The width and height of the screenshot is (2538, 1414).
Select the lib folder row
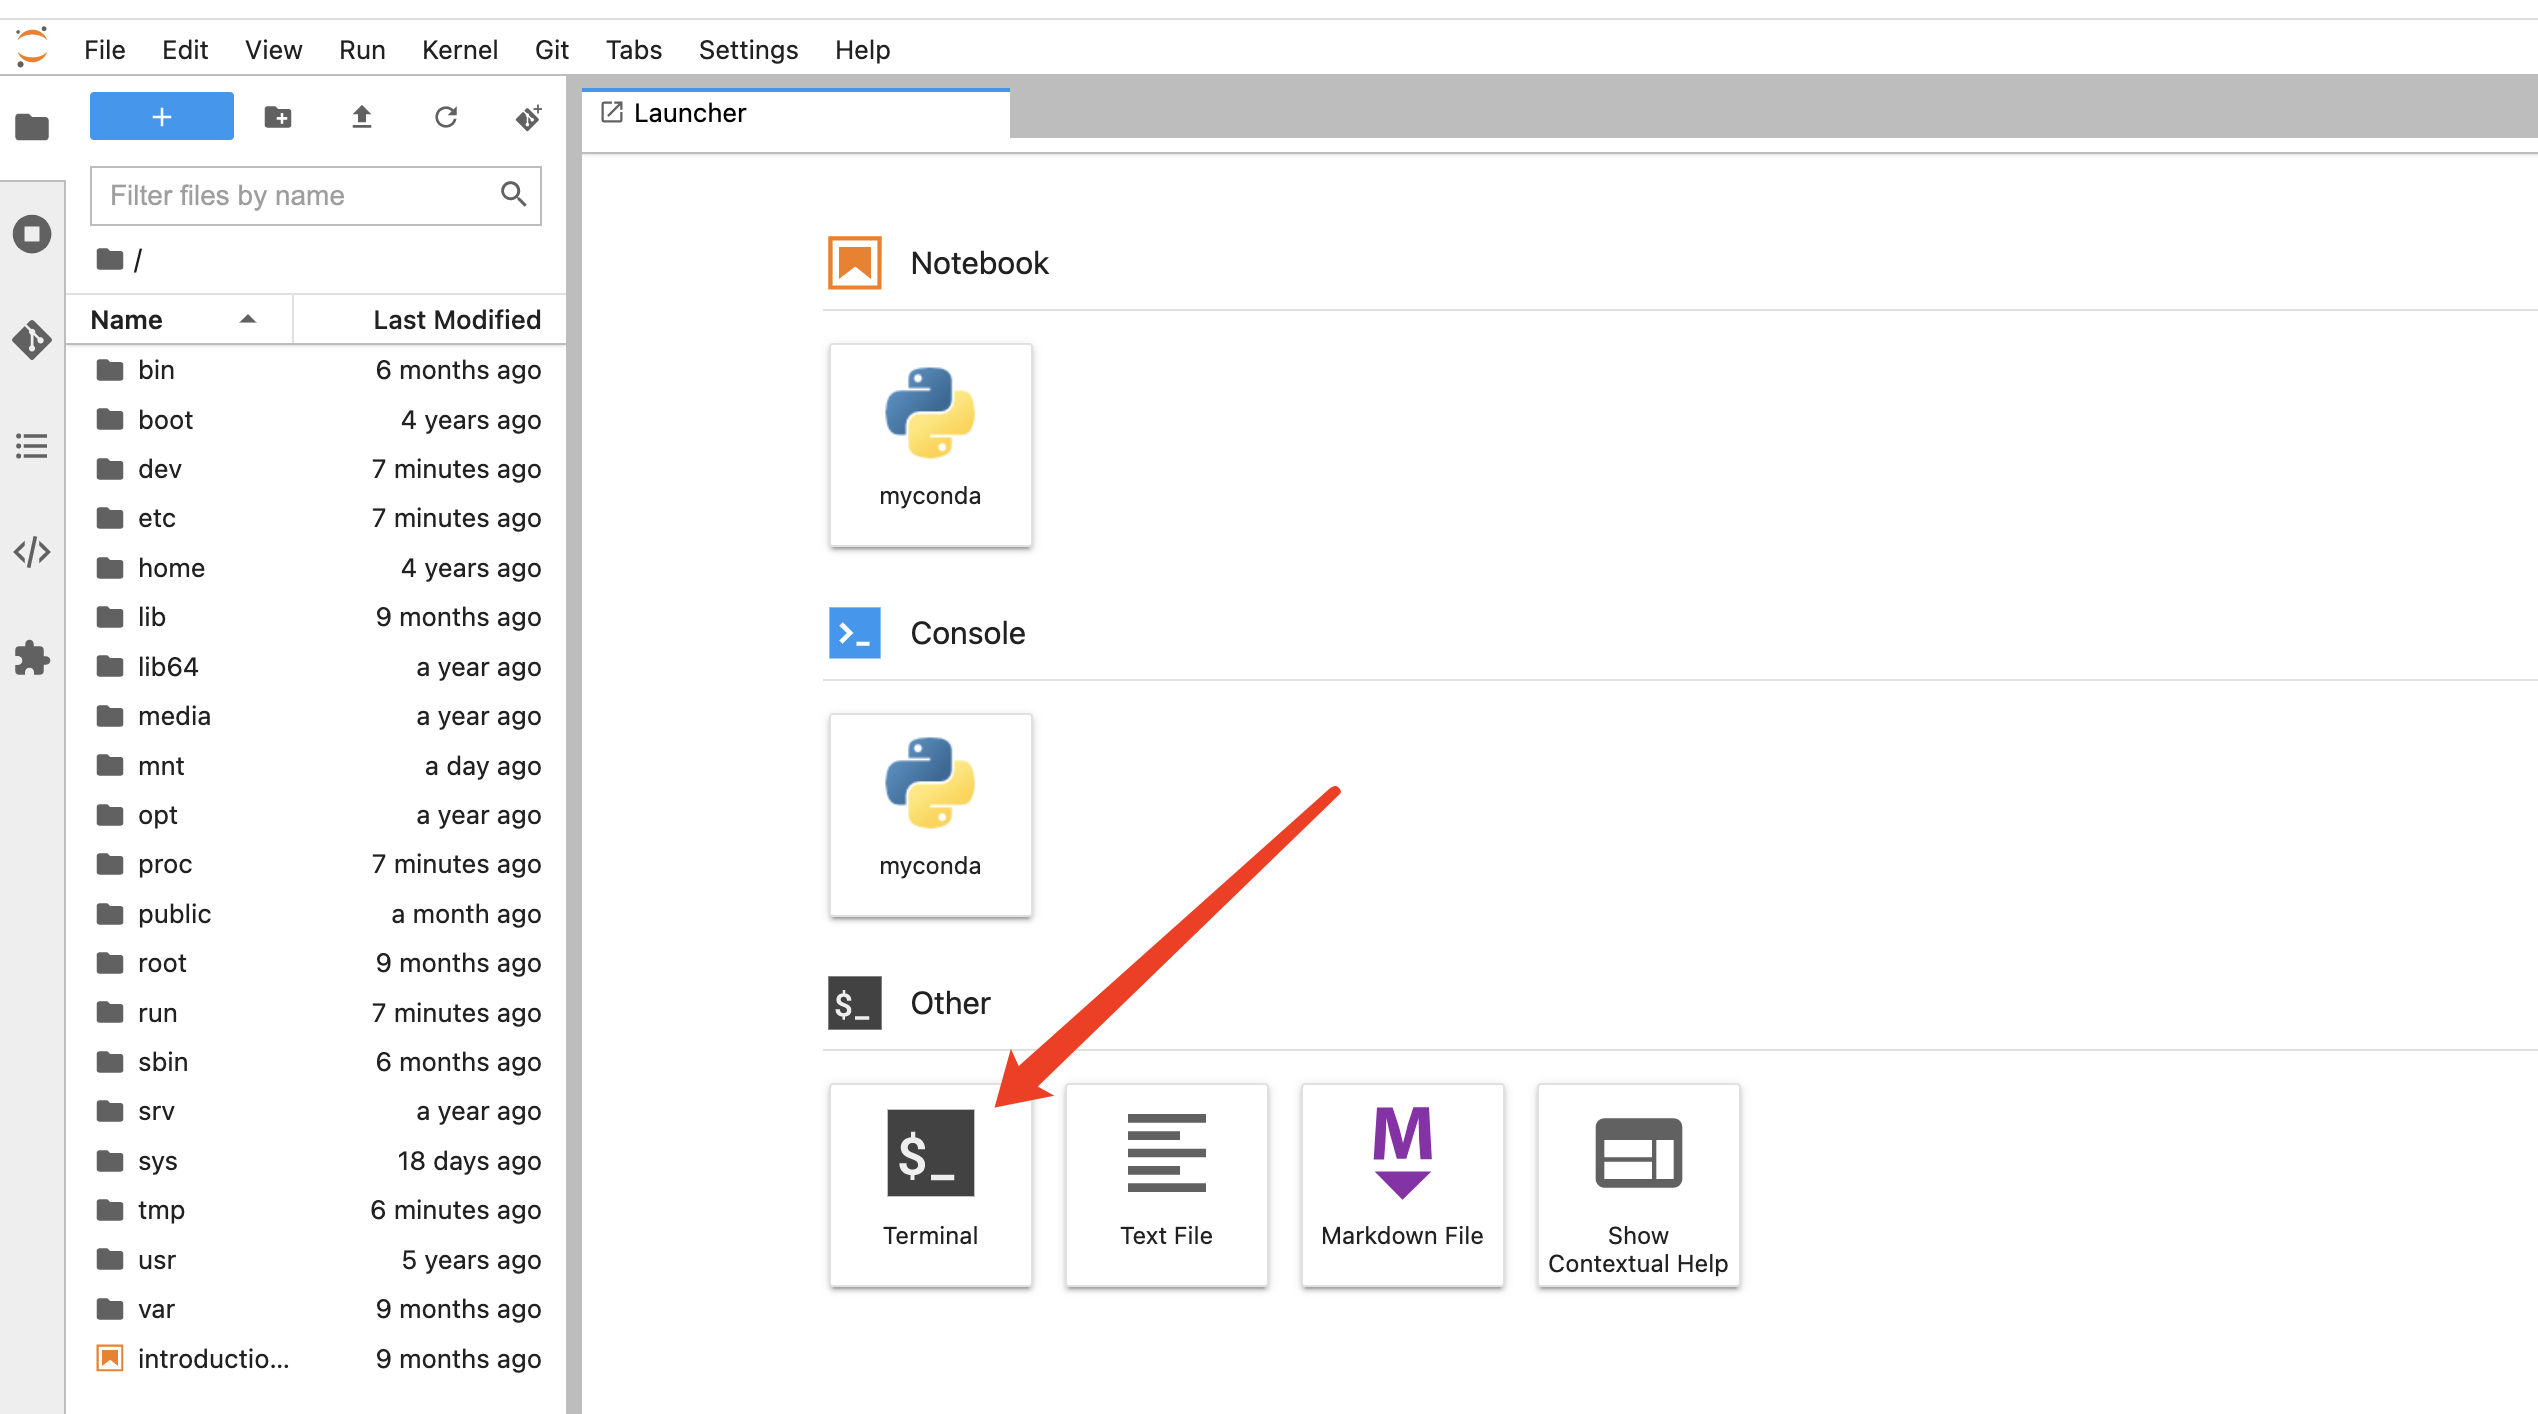(316, 617)
